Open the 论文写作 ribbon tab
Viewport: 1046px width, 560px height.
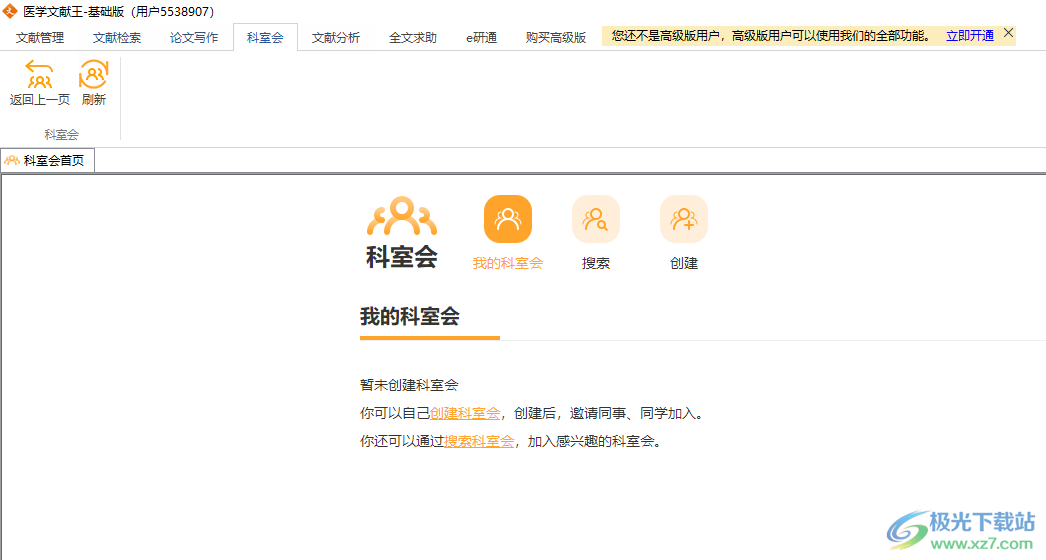194,38
